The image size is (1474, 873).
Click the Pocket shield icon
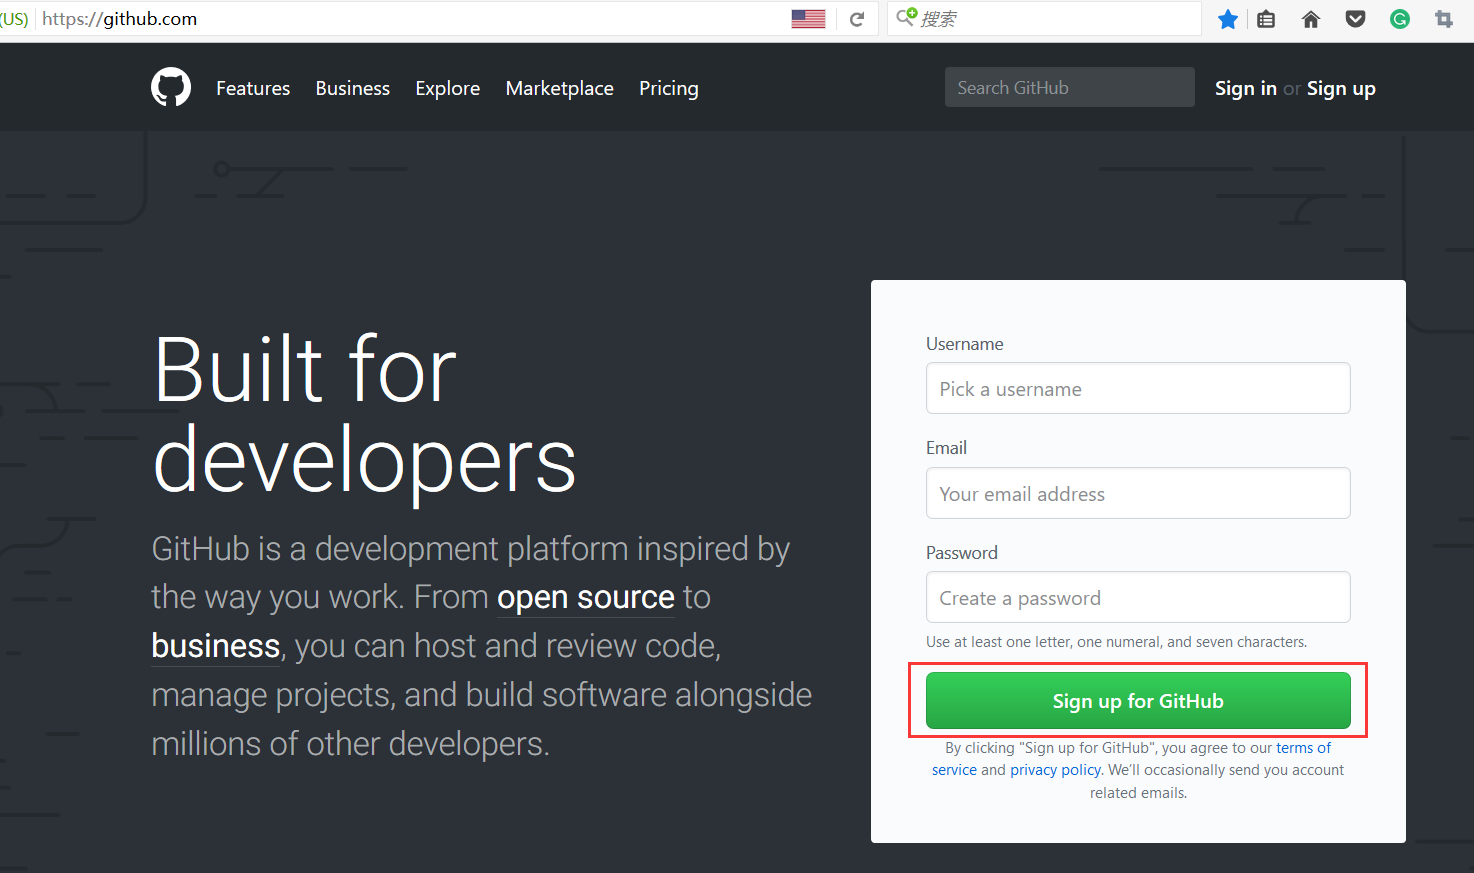click(x=1355, y=19)
